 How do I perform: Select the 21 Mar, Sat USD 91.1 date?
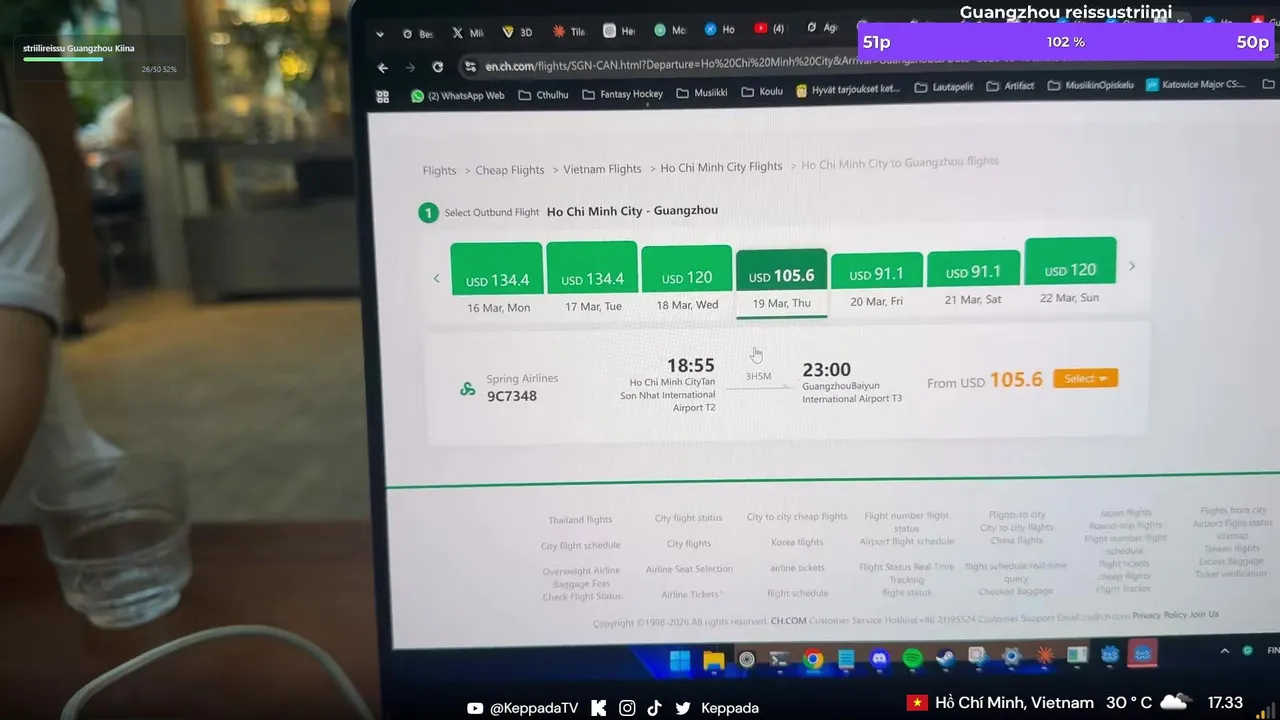coord(973,277)
